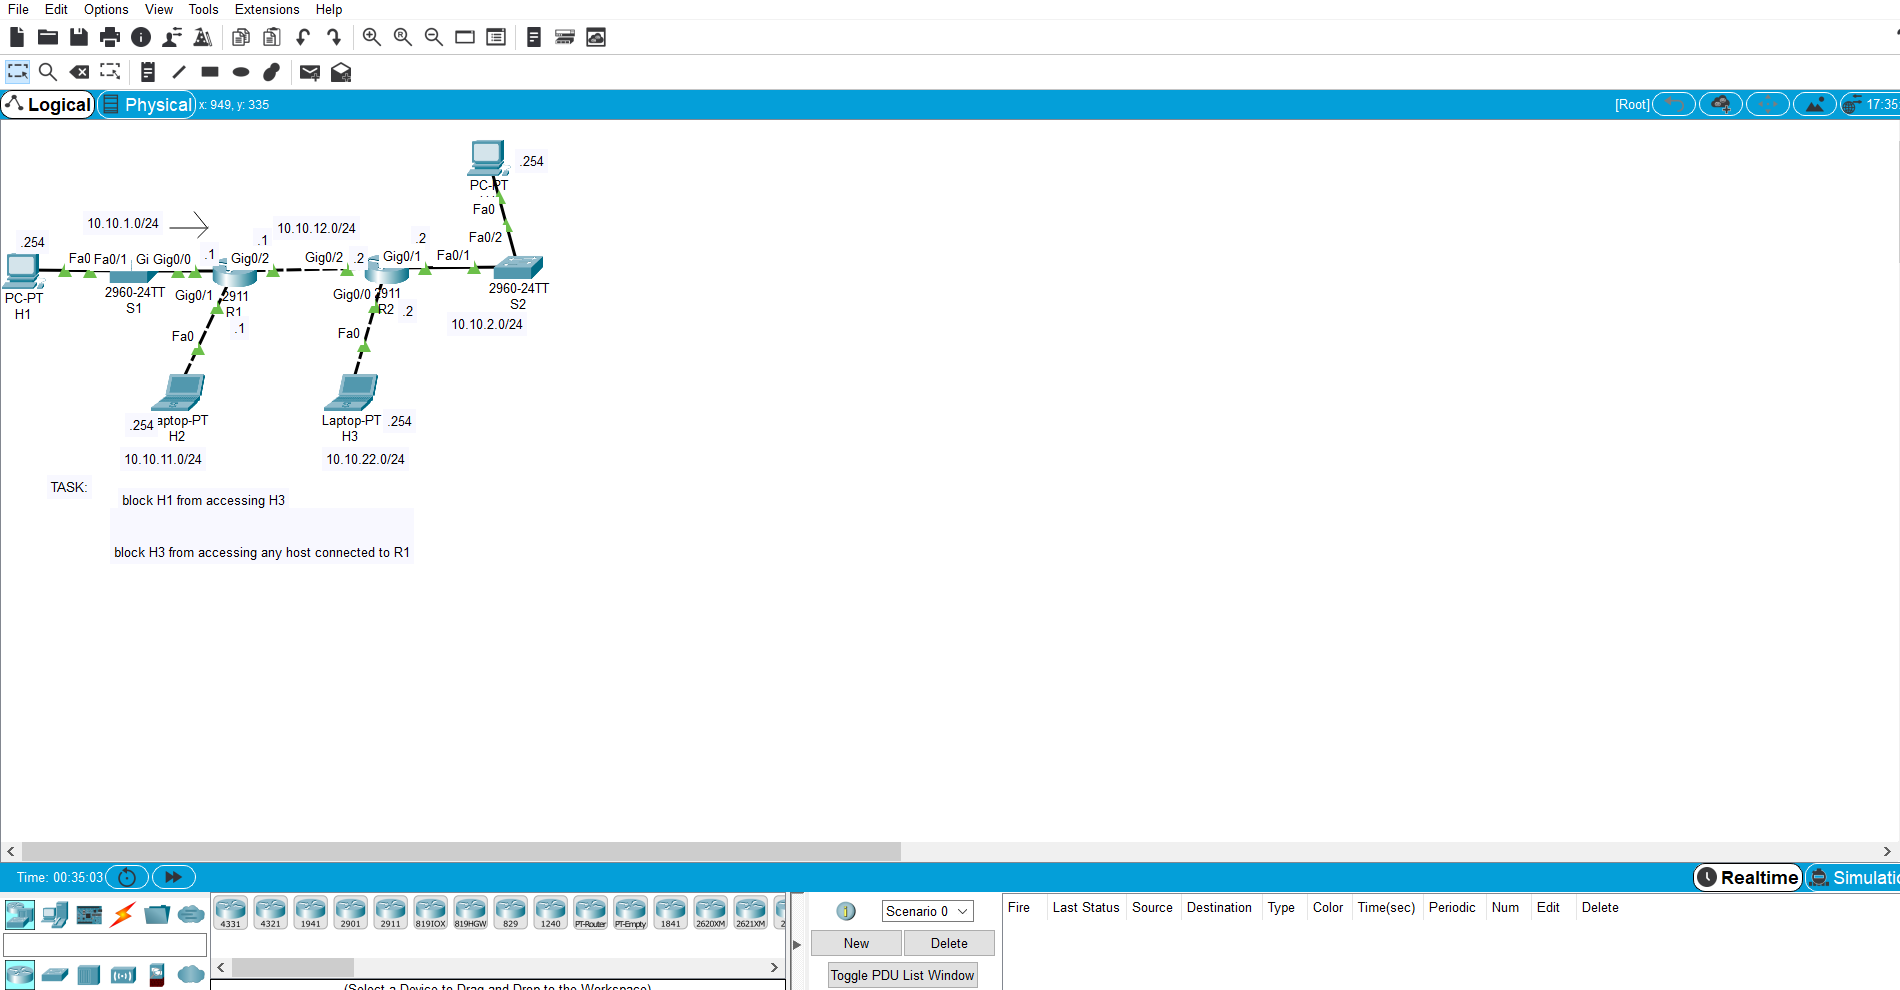Select the Draw Ellipse tool

[240, 72]
